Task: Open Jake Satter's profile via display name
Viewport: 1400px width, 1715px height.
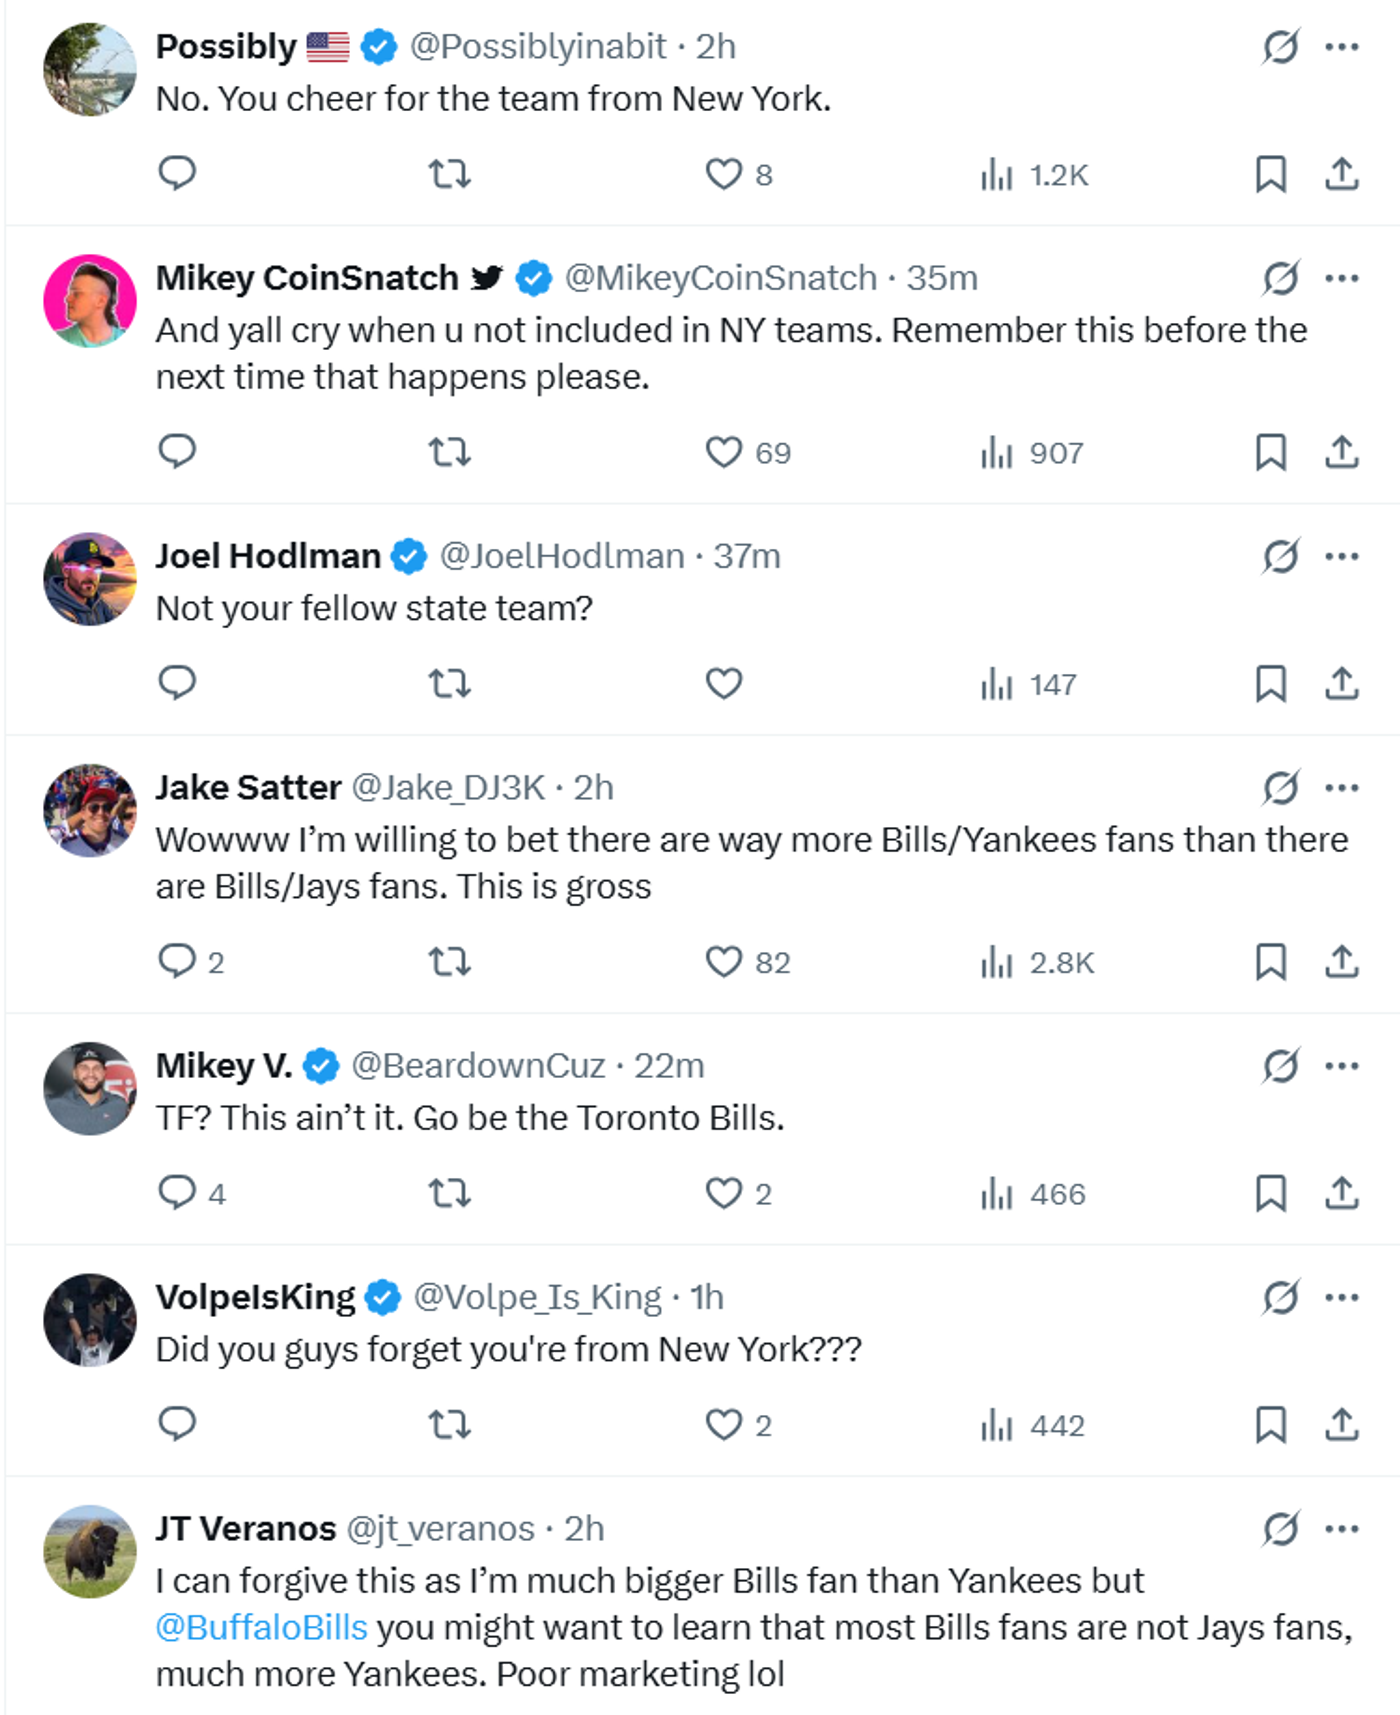Action: point(248,788)
